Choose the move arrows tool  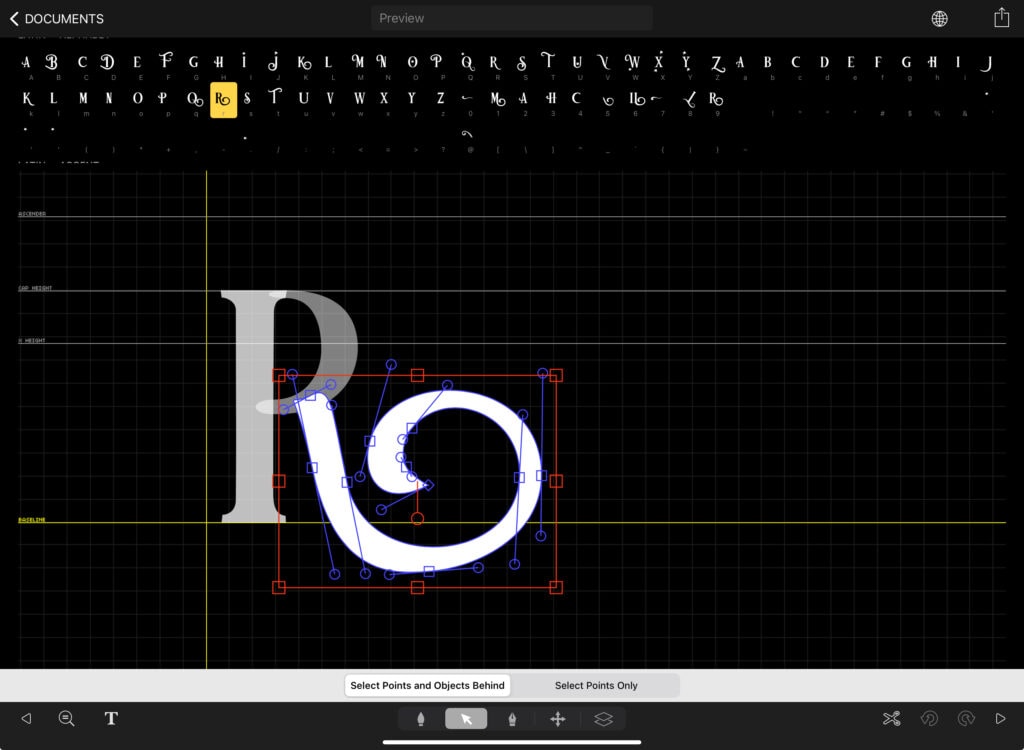pyautogui.click(x=558, y=719)
